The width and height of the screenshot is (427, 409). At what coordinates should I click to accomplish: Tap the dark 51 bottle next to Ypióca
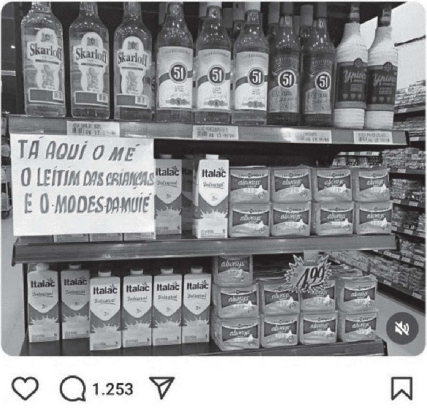click(318, 67)
